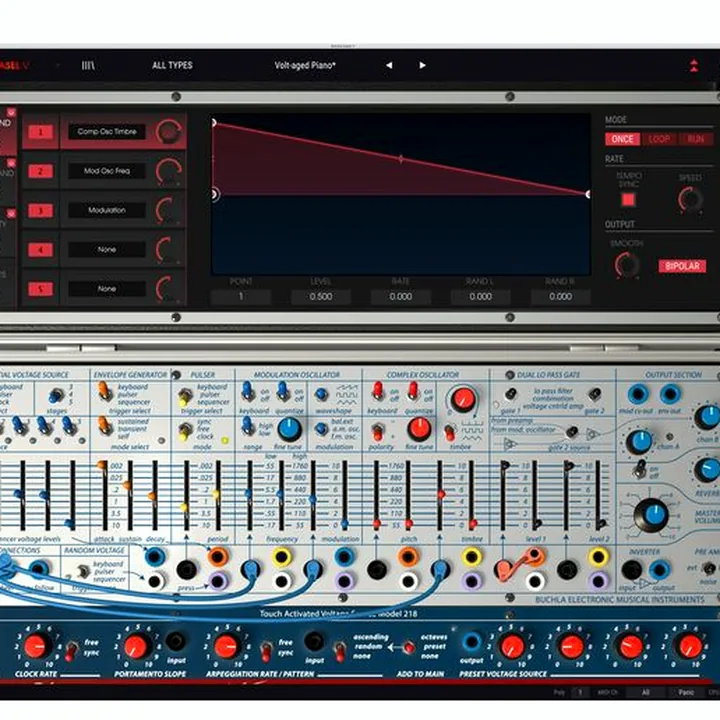
Task: Open the Comp Osc Timbre destination dropdown
Action: coord(107,132)
